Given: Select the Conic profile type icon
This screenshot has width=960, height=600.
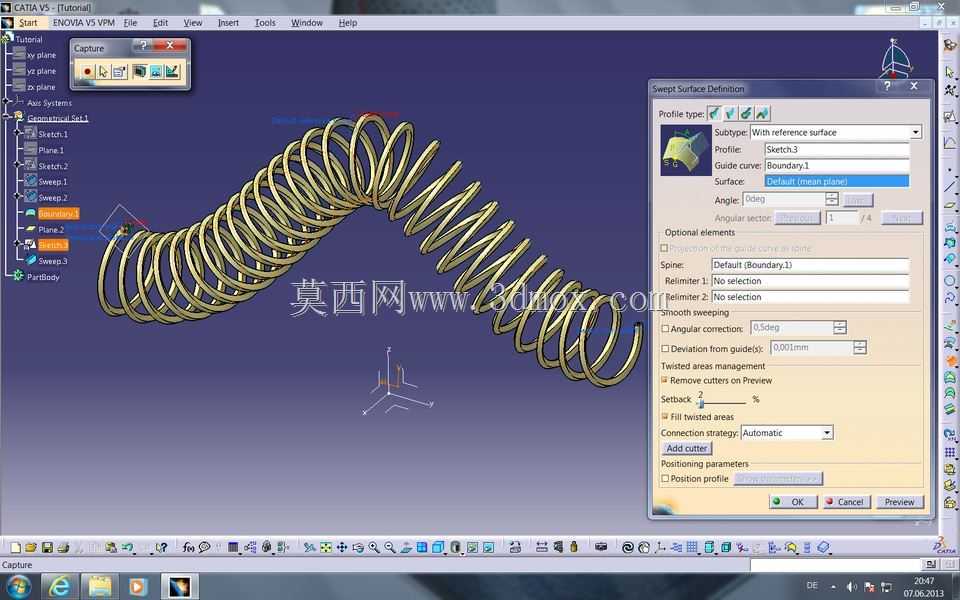Looking at the screenshot, I should point(762,113).
